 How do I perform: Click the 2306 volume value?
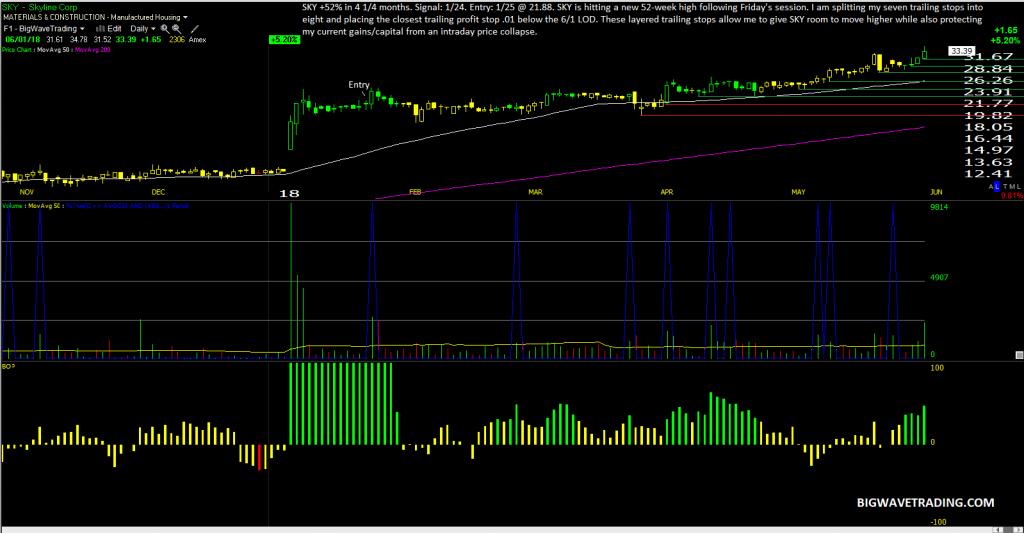click(x=177, y=40)
